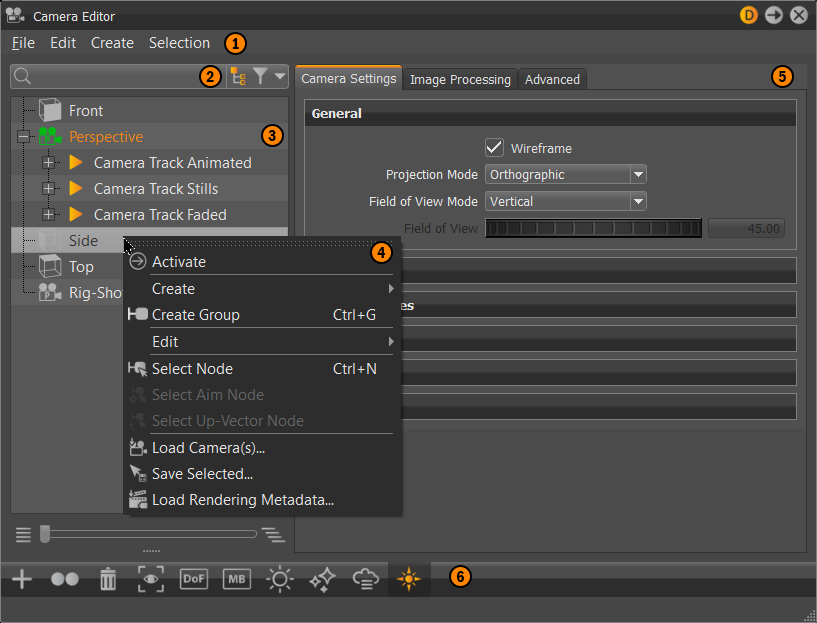Click the eye frame icon in bottom toolbar
The image size is (817, 623).
click(151, 579)
